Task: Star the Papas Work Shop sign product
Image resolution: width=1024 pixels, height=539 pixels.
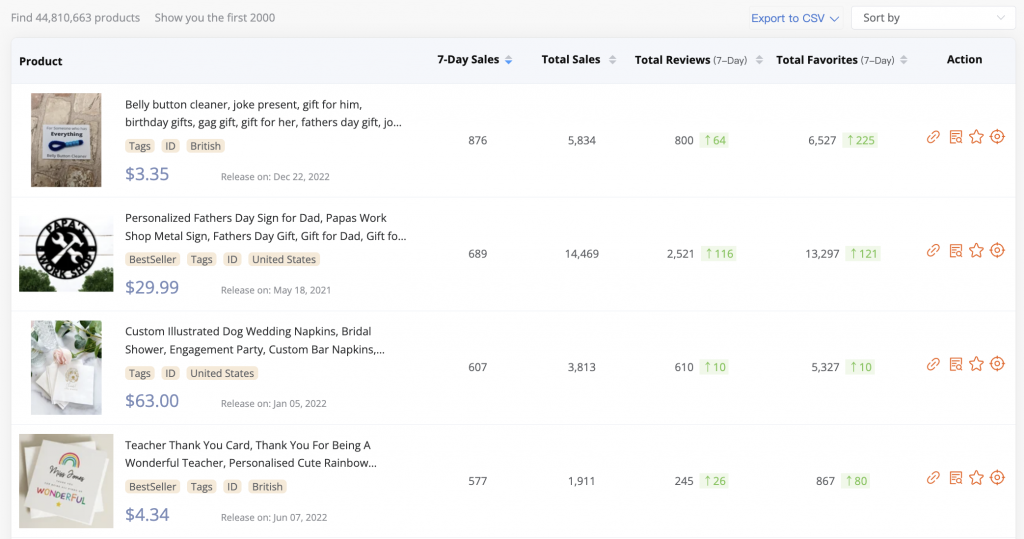Action: (x=976, y=251)
